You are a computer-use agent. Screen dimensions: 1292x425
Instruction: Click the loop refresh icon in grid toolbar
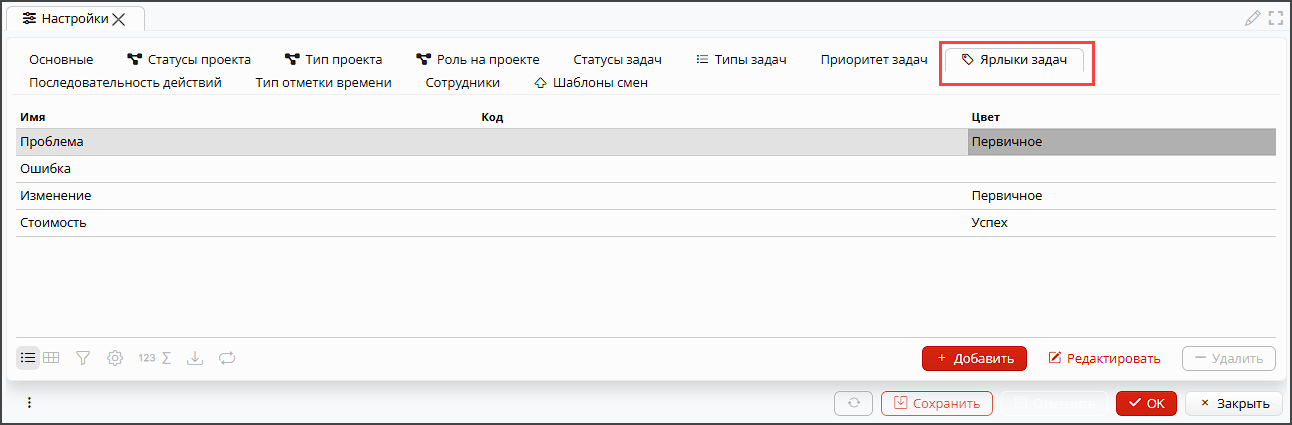click(226, 357)
